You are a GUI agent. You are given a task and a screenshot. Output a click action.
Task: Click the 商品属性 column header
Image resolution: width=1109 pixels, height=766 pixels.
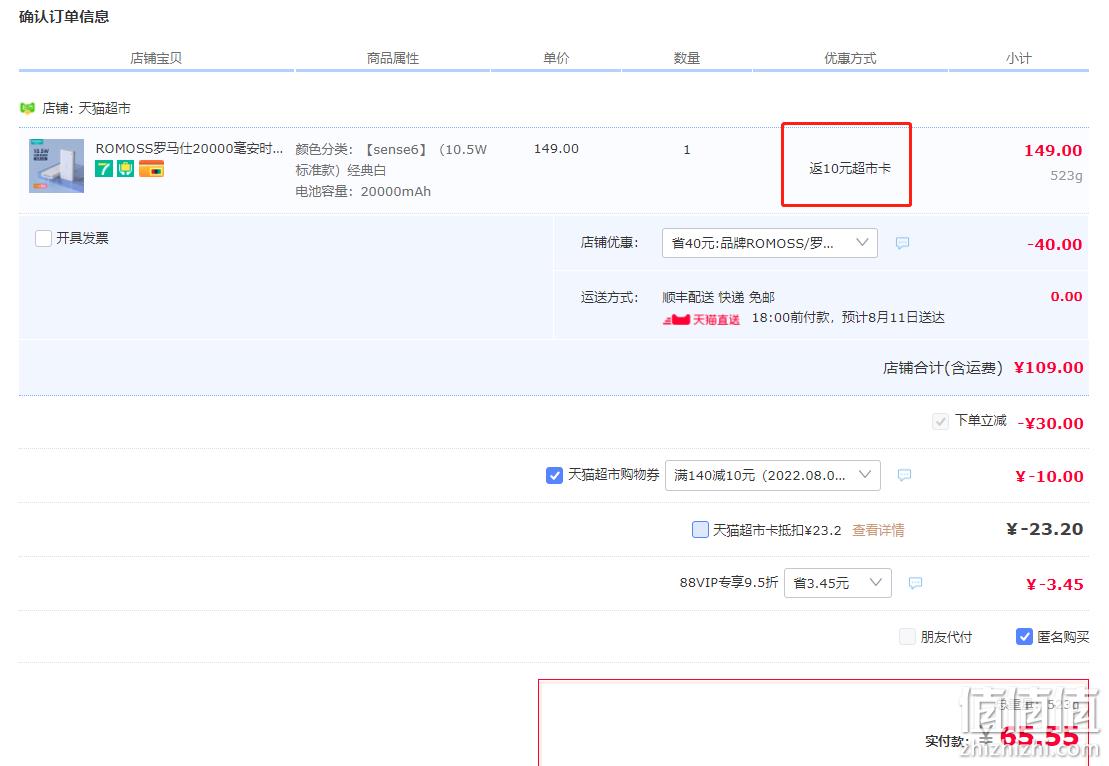point(393,58)
